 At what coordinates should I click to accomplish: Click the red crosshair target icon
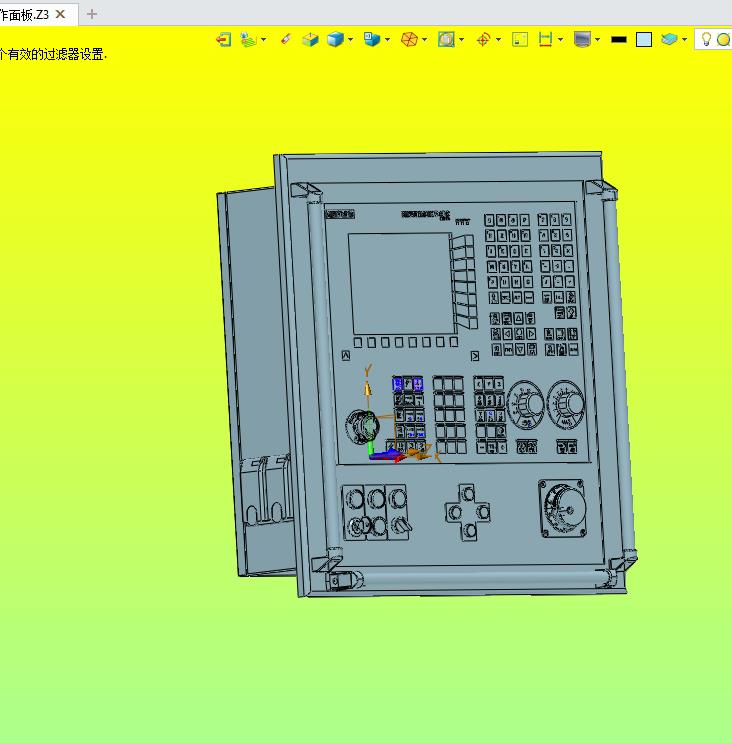[x=483, y=39]
